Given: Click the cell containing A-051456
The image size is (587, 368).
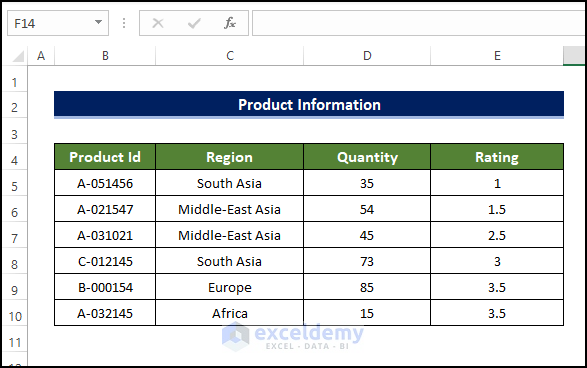Looking at the screenshot, I should pyautogui.click(x=105, y=183).
